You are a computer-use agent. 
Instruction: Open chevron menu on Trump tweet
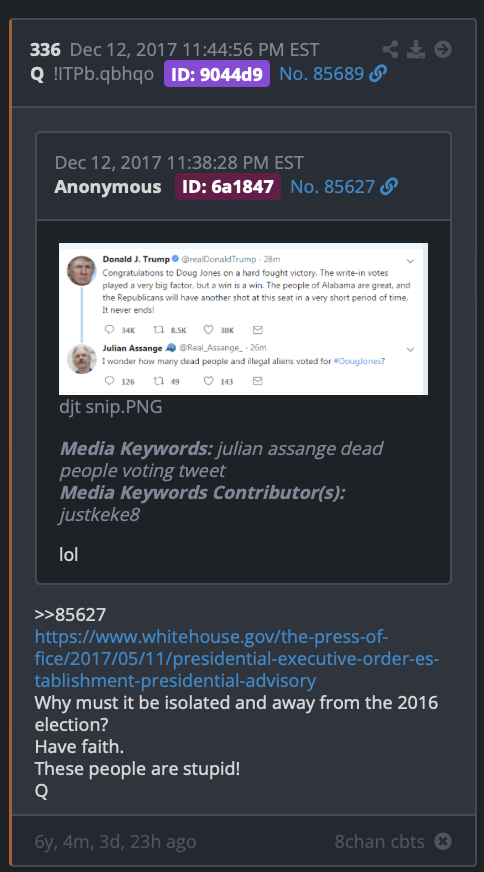pyautogui.click(x=410, y=260)
